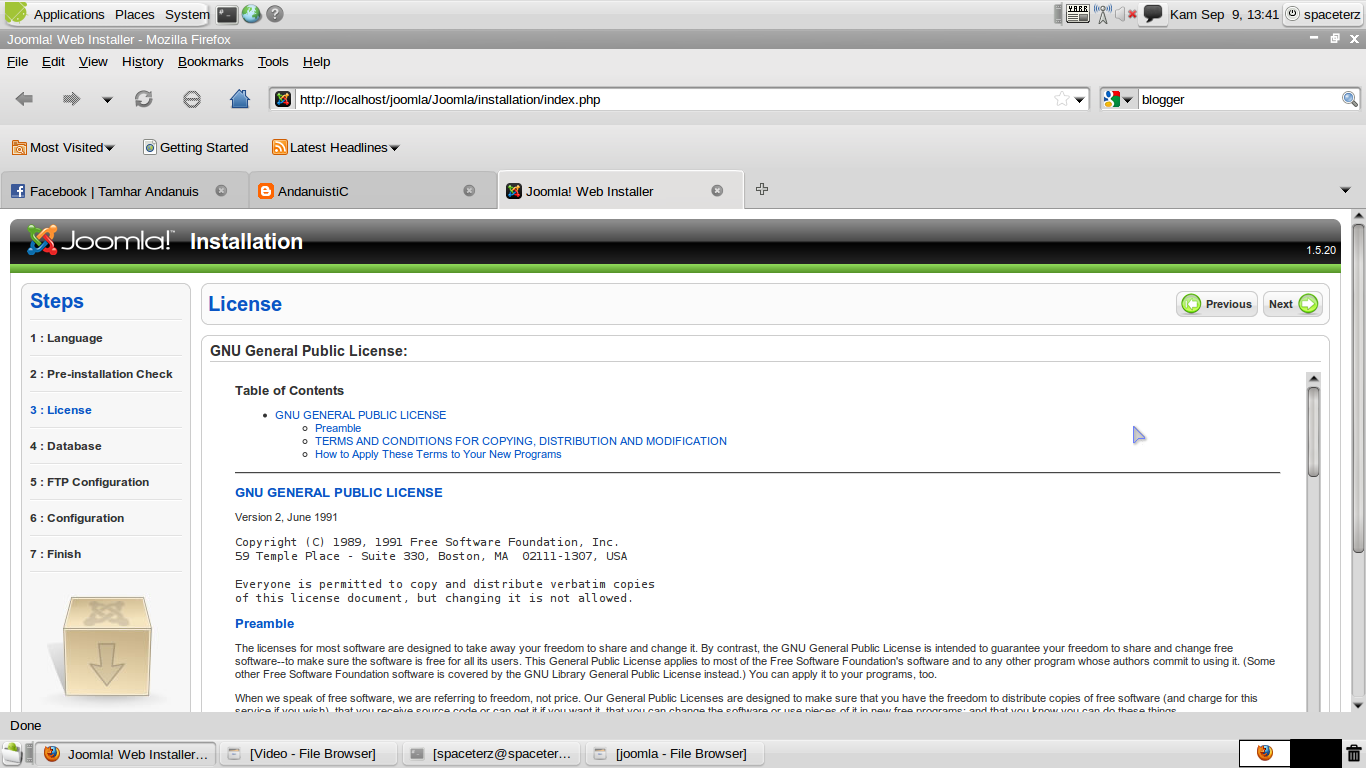Viewport: 1366px width, 768px height.
Task: Open the File menu
Action: tap(17, 61)
